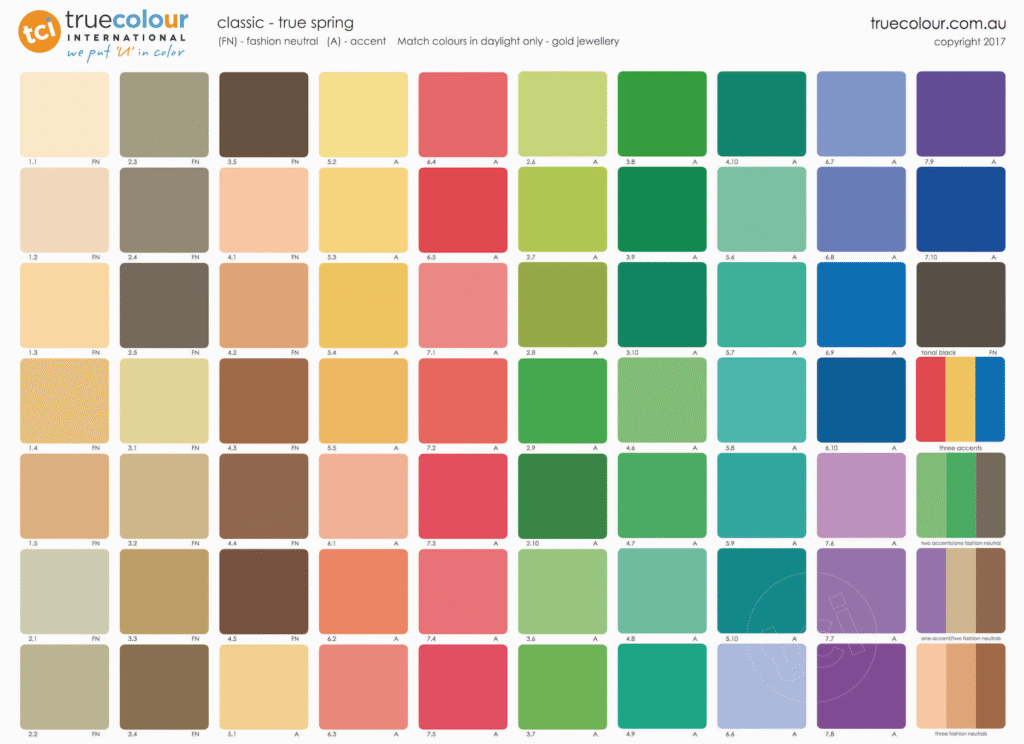Viewport: 1024px width, 744px height.
Task: Click the three fashion neutrals swatch
Action: [960, 685]
